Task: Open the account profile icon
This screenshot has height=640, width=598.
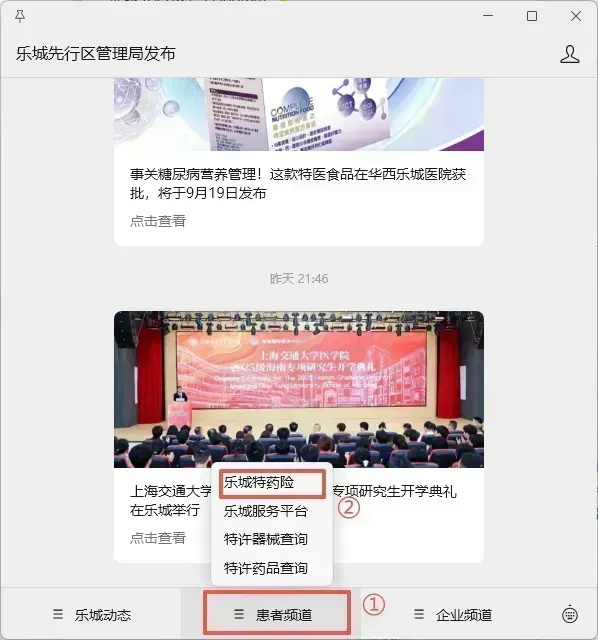Action: tap(569, 54)
